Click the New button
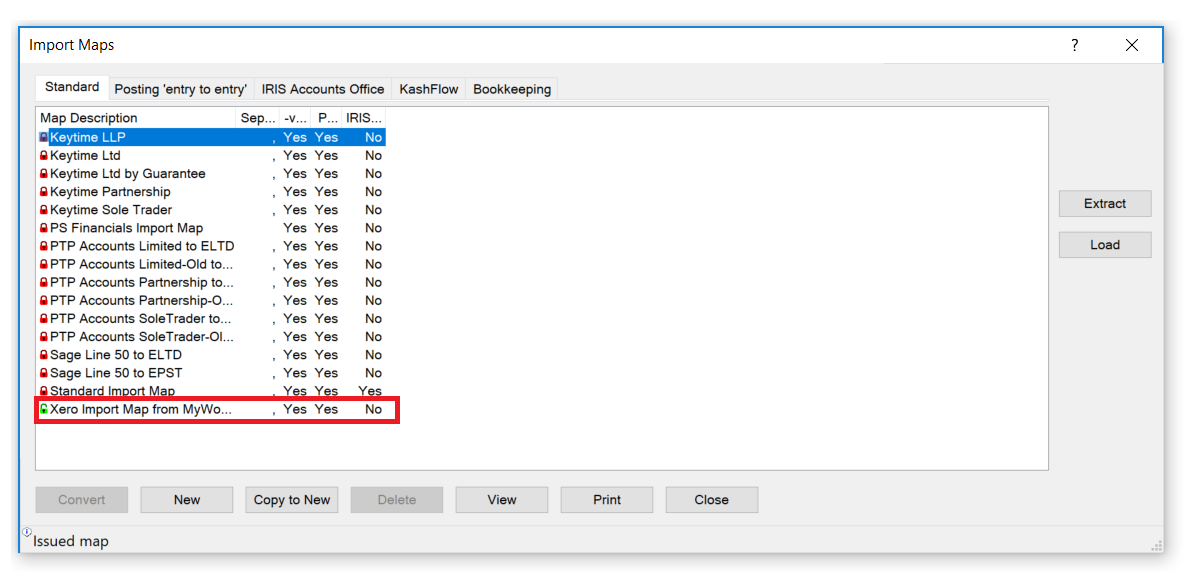This screenshot has width=1196, height=578. (x=187, y=500)
